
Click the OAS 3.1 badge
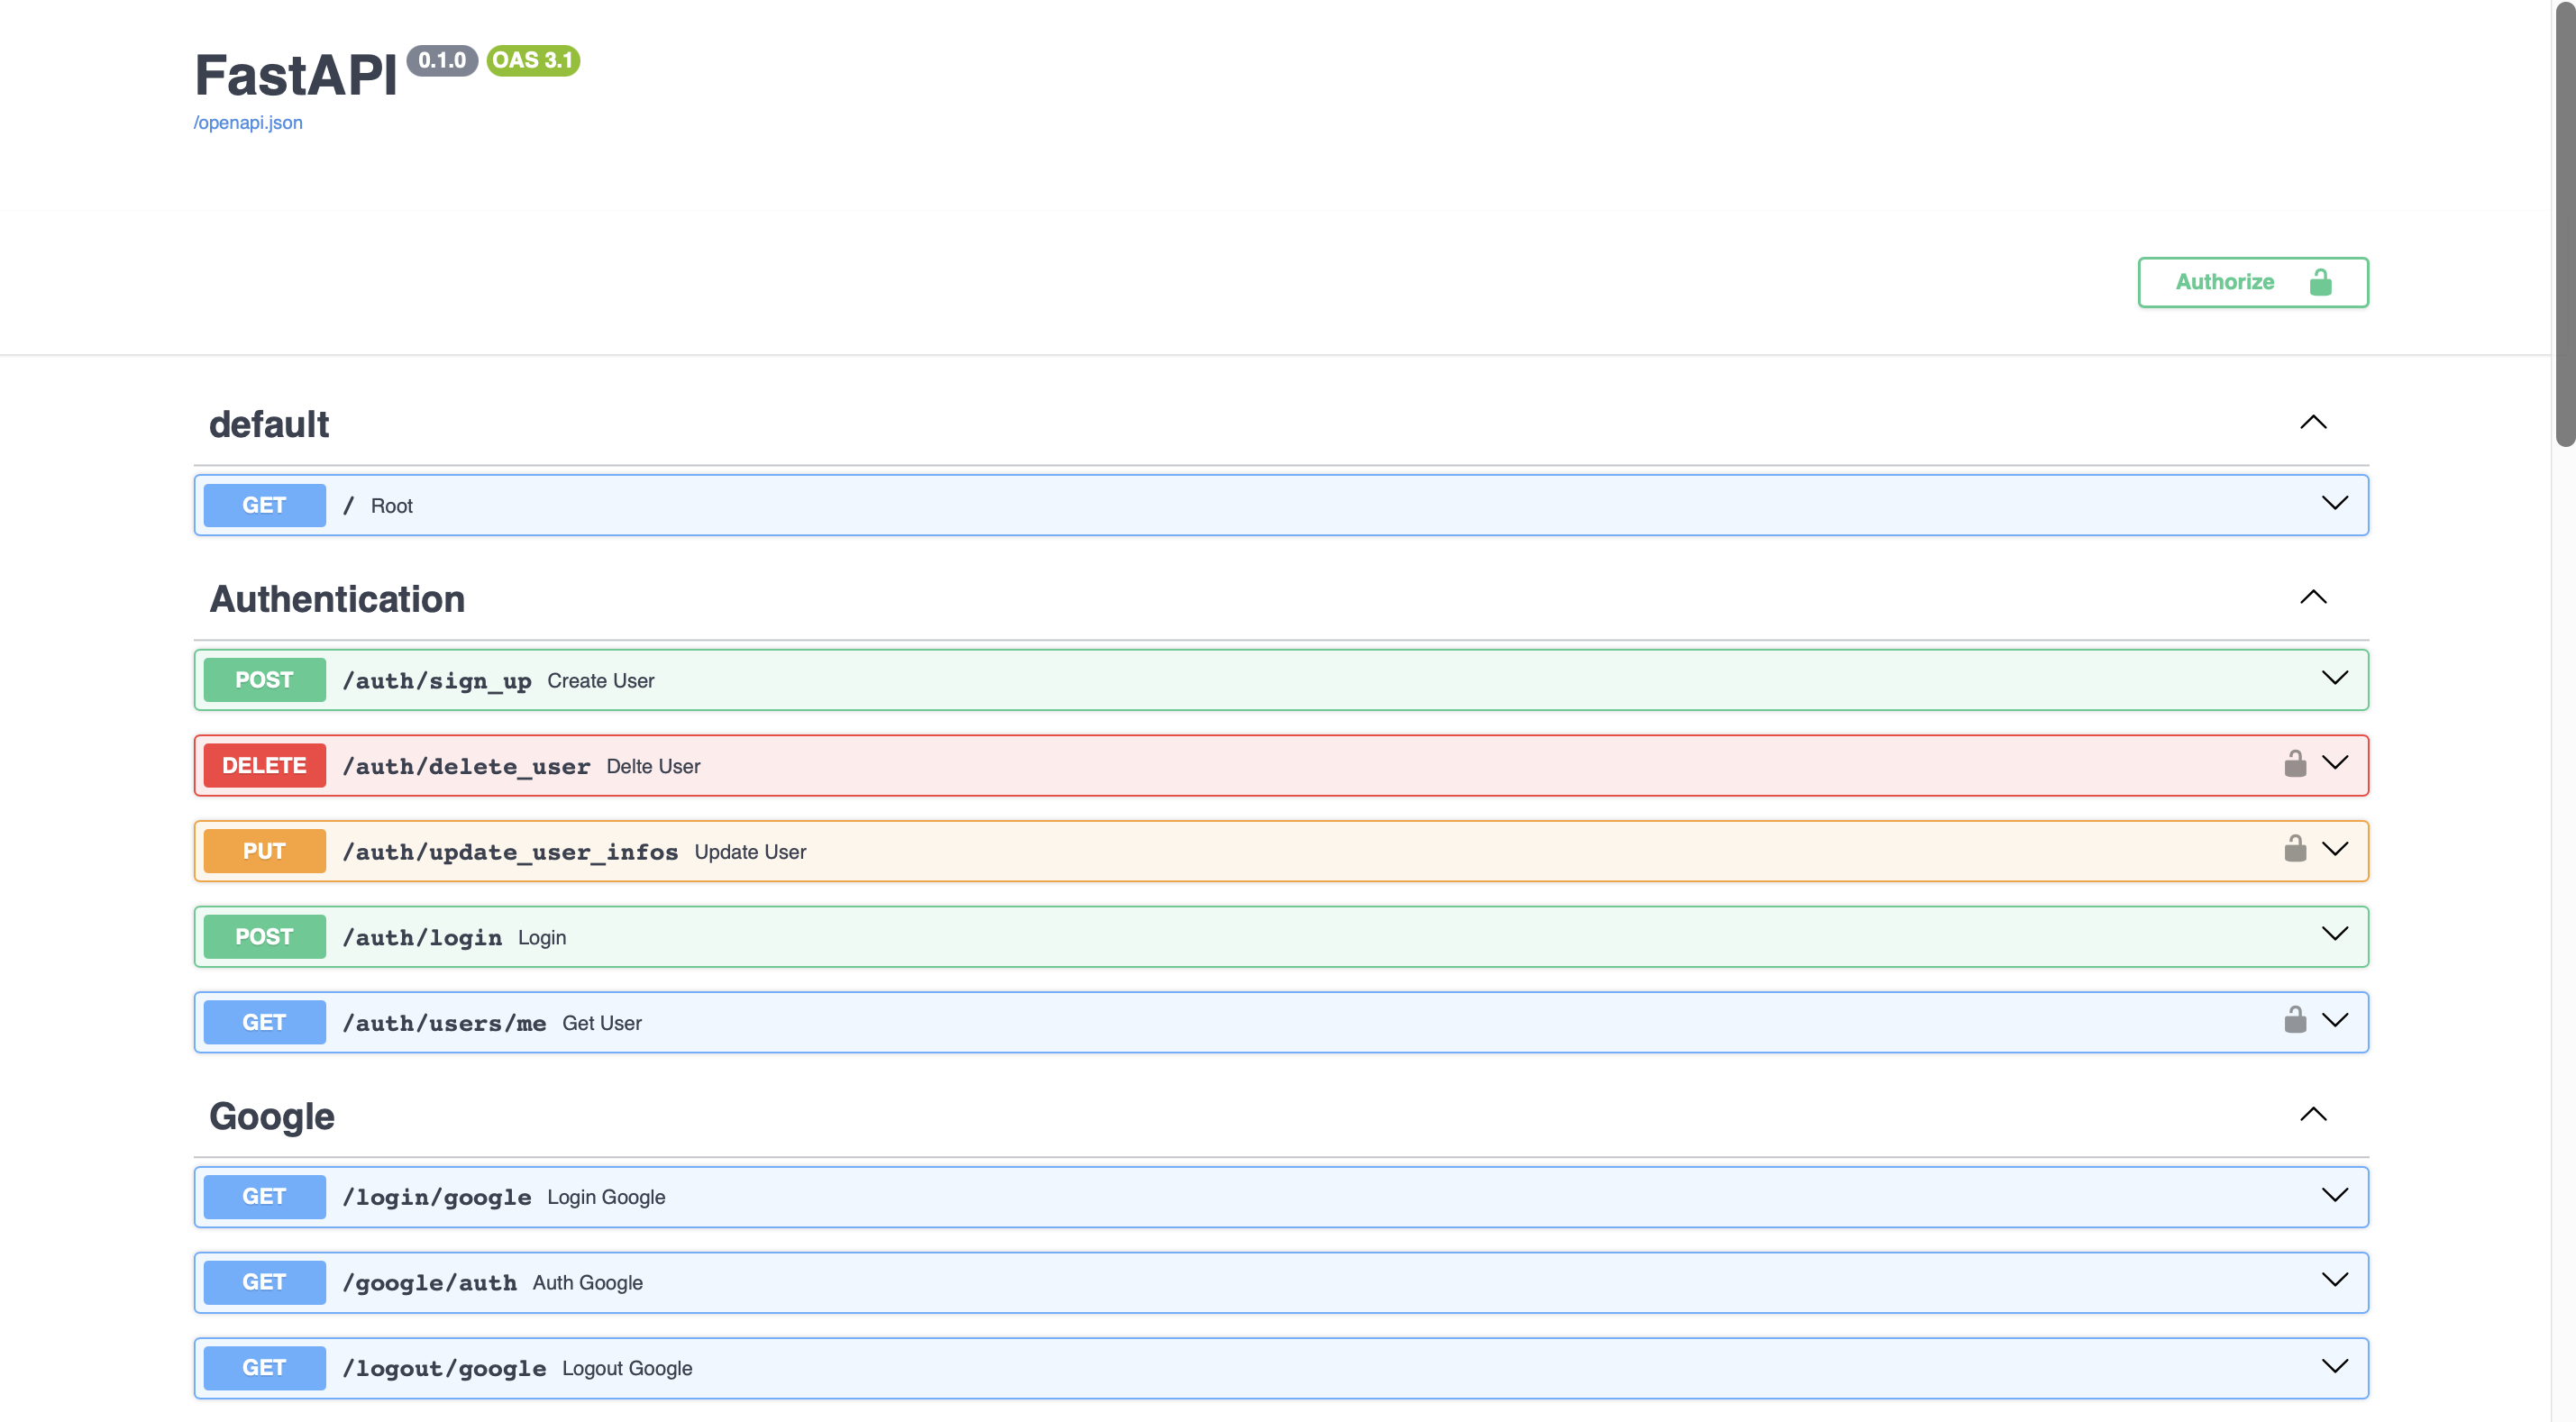pos(533,60)
